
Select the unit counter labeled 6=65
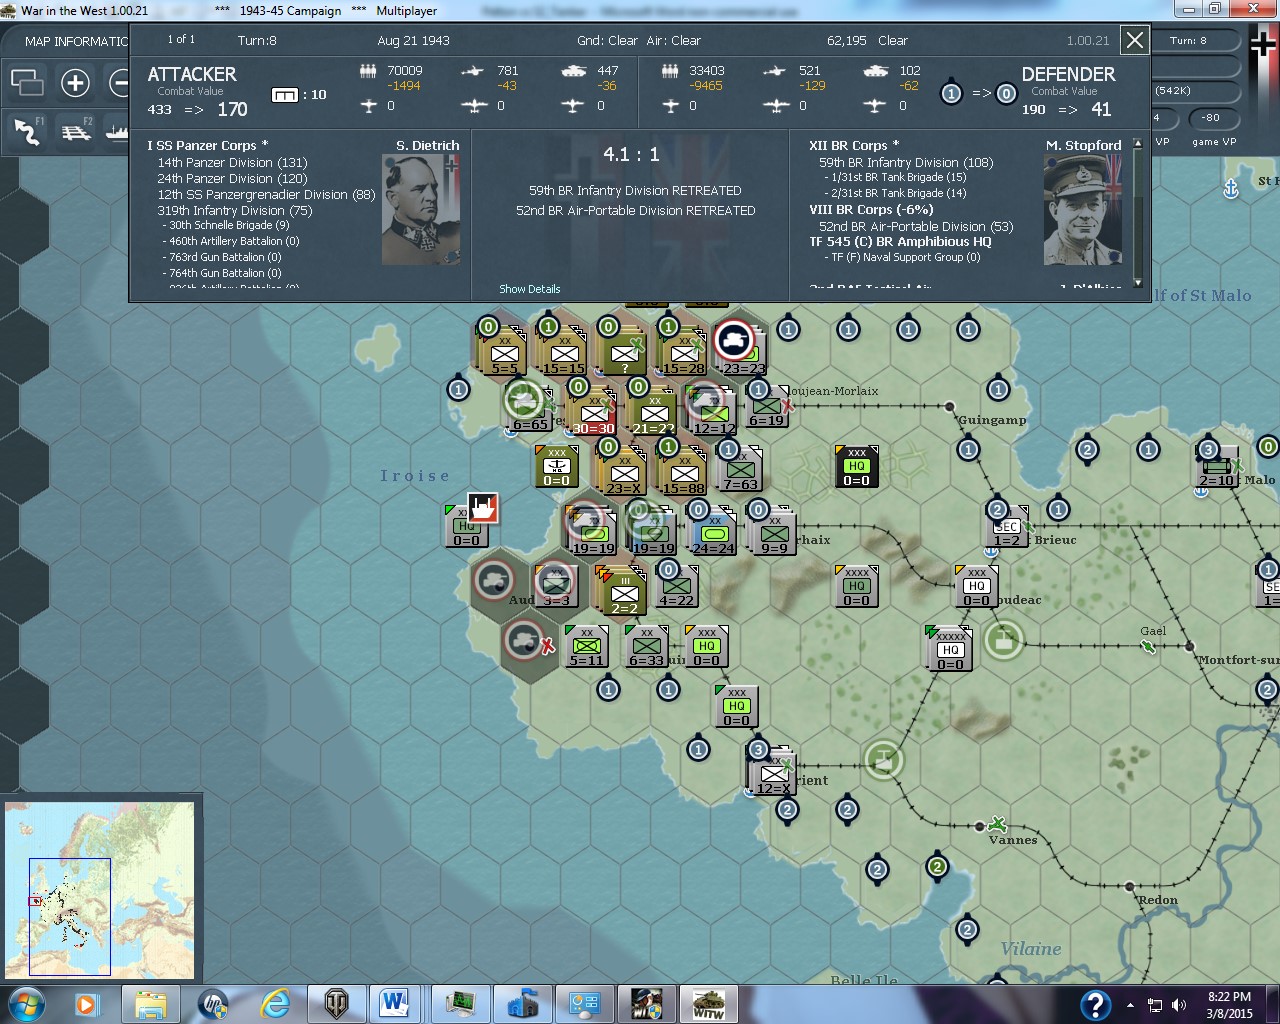pos(529,408)
